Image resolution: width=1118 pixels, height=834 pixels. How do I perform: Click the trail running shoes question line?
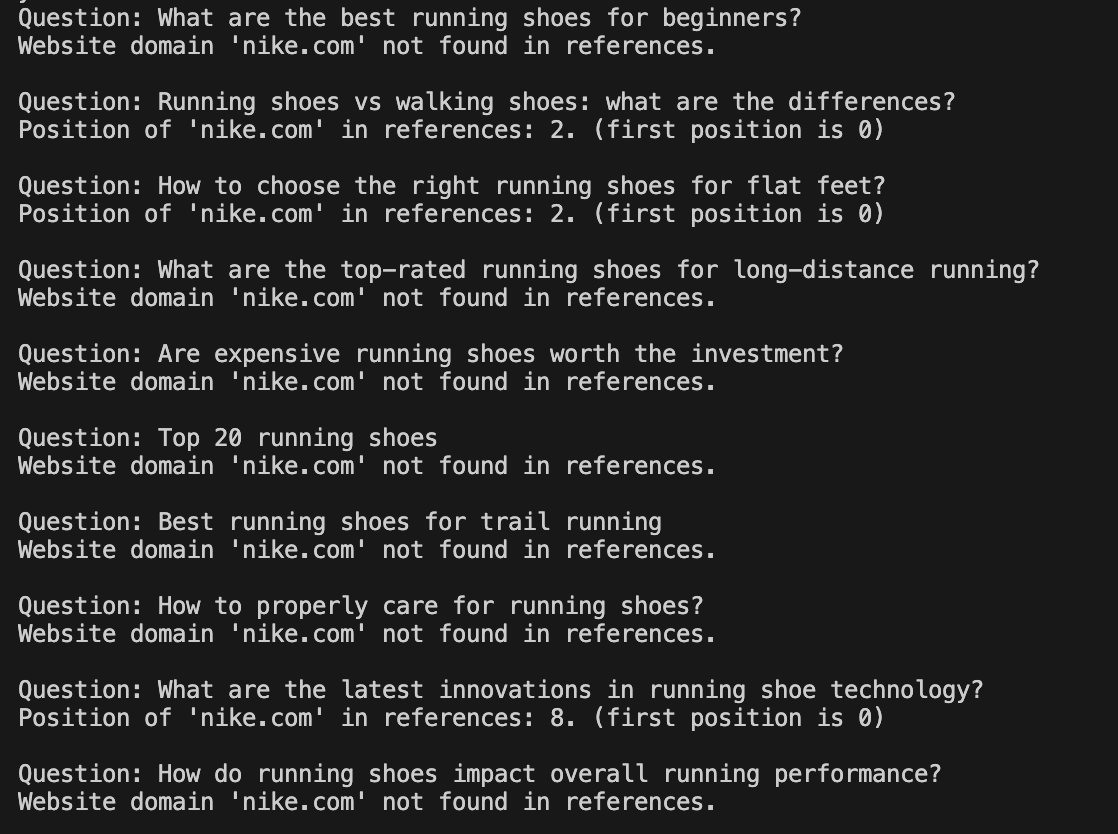click(x=339, y=522)
